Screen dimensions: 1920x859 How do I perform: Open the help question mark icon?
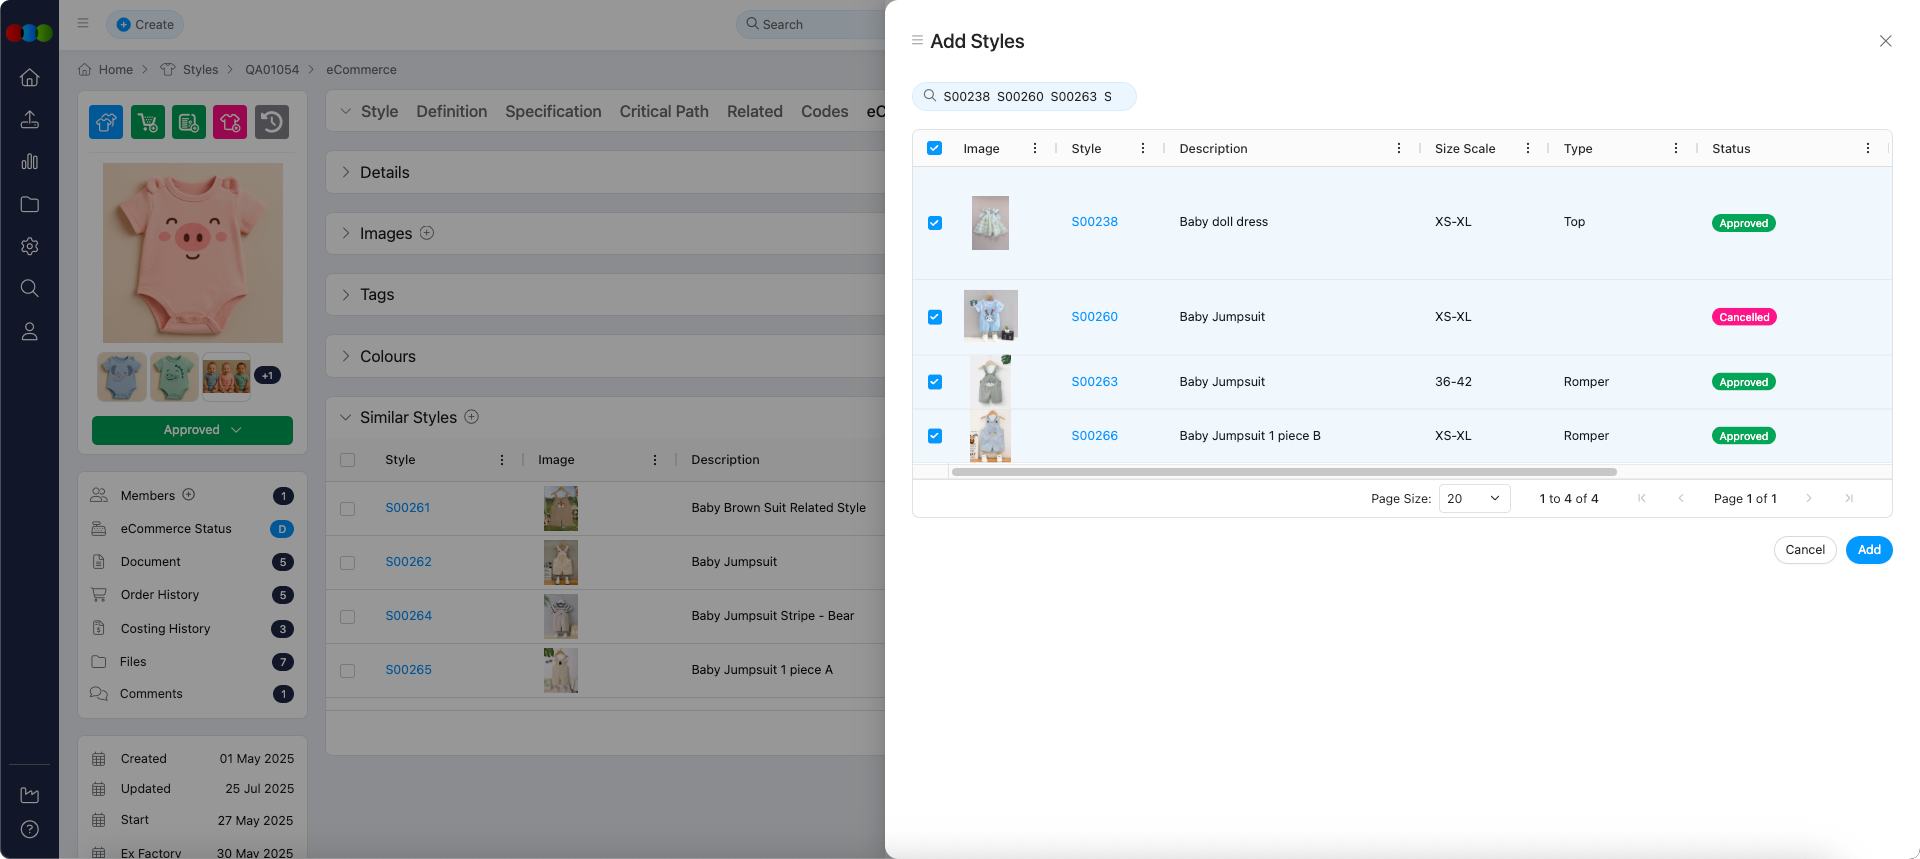(x=30, y=829)
